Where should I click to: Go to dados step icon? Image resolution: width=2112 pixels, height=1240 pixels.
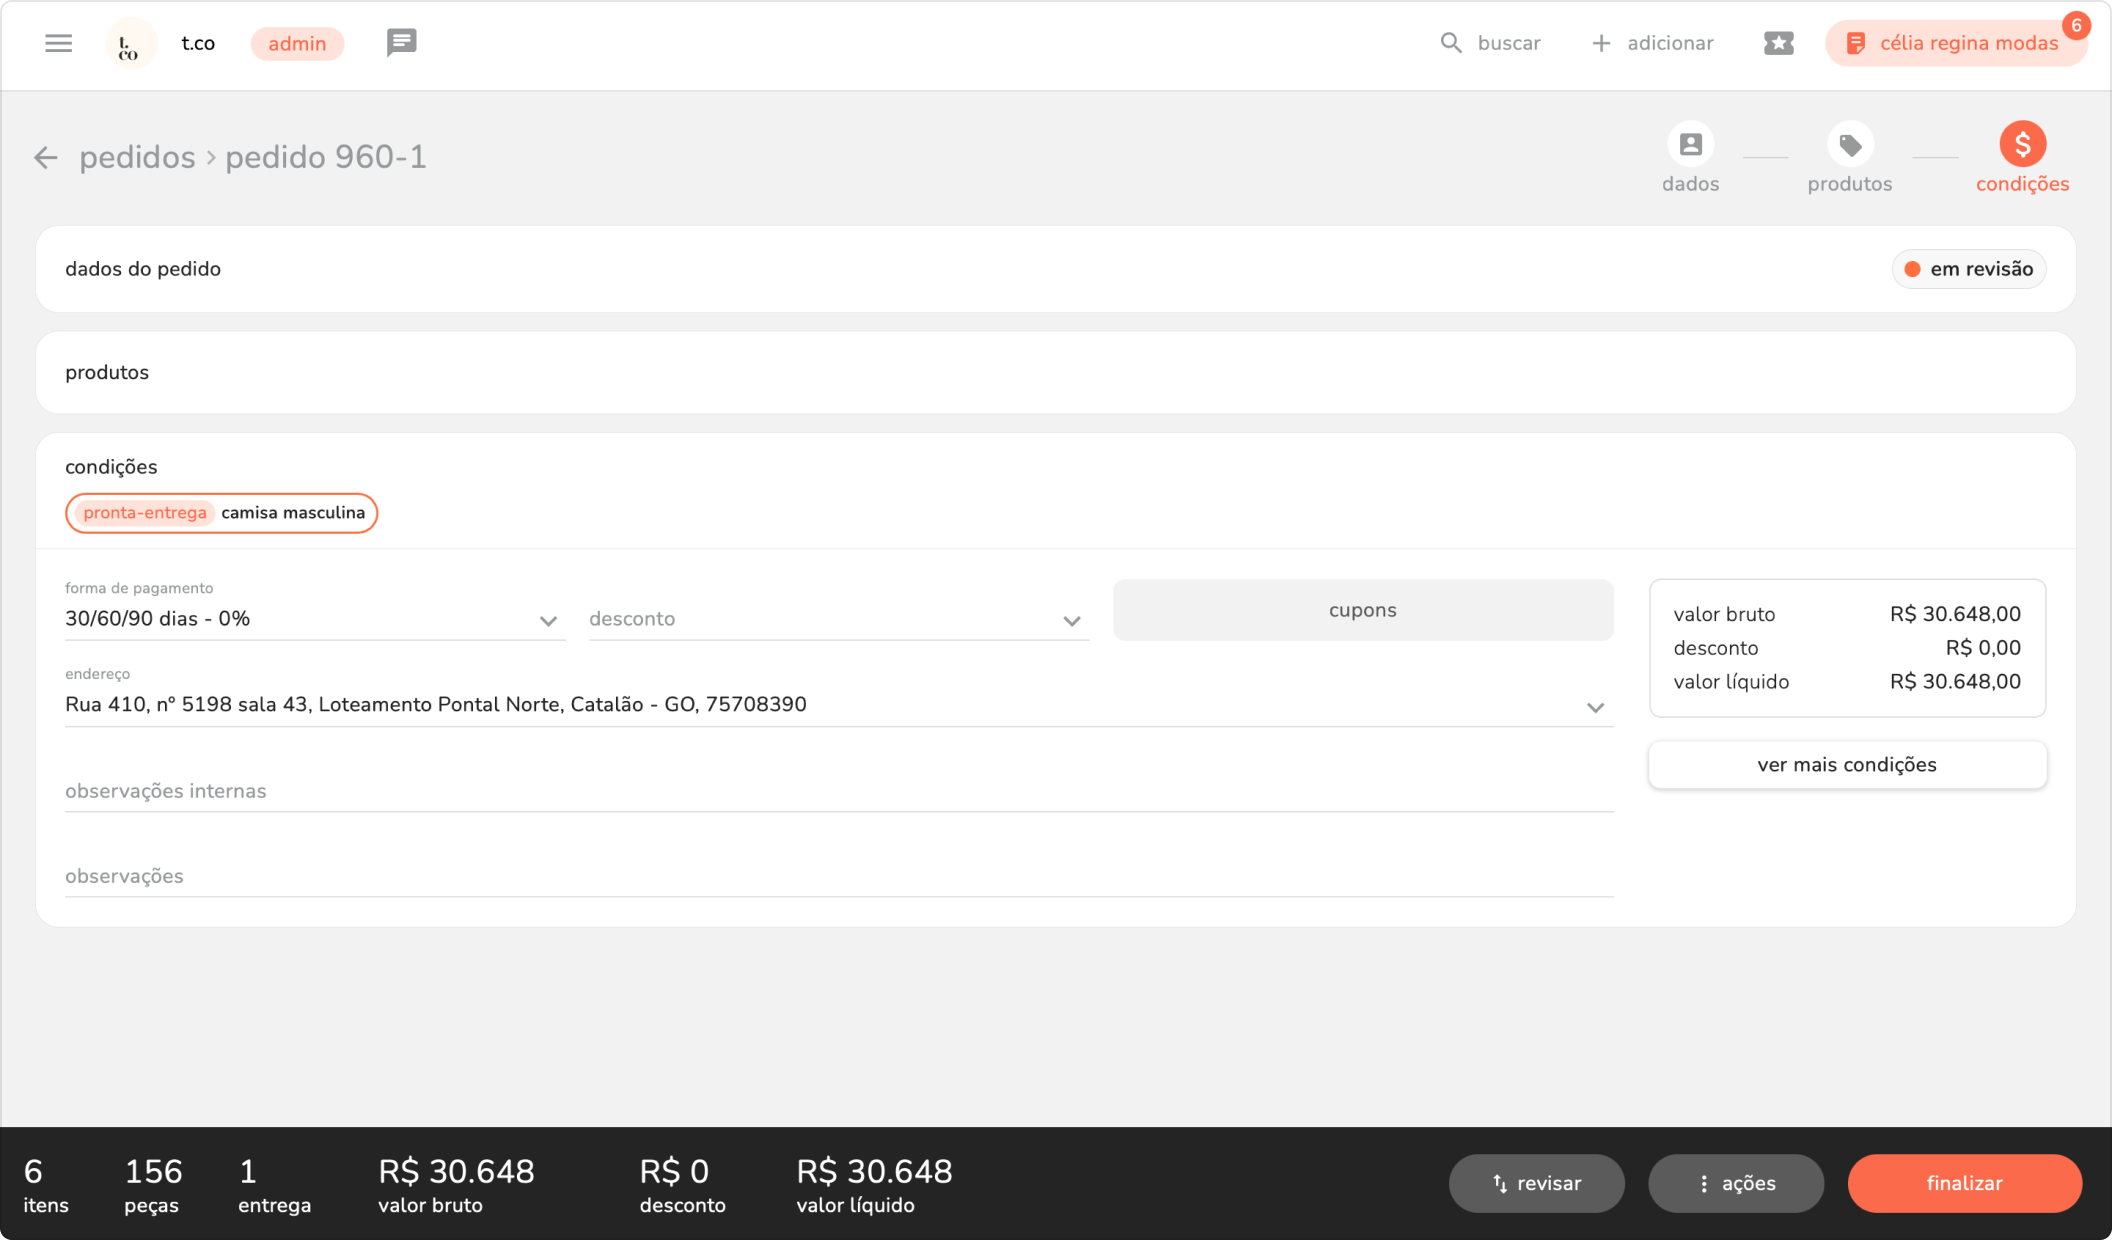coord(1690,145)
